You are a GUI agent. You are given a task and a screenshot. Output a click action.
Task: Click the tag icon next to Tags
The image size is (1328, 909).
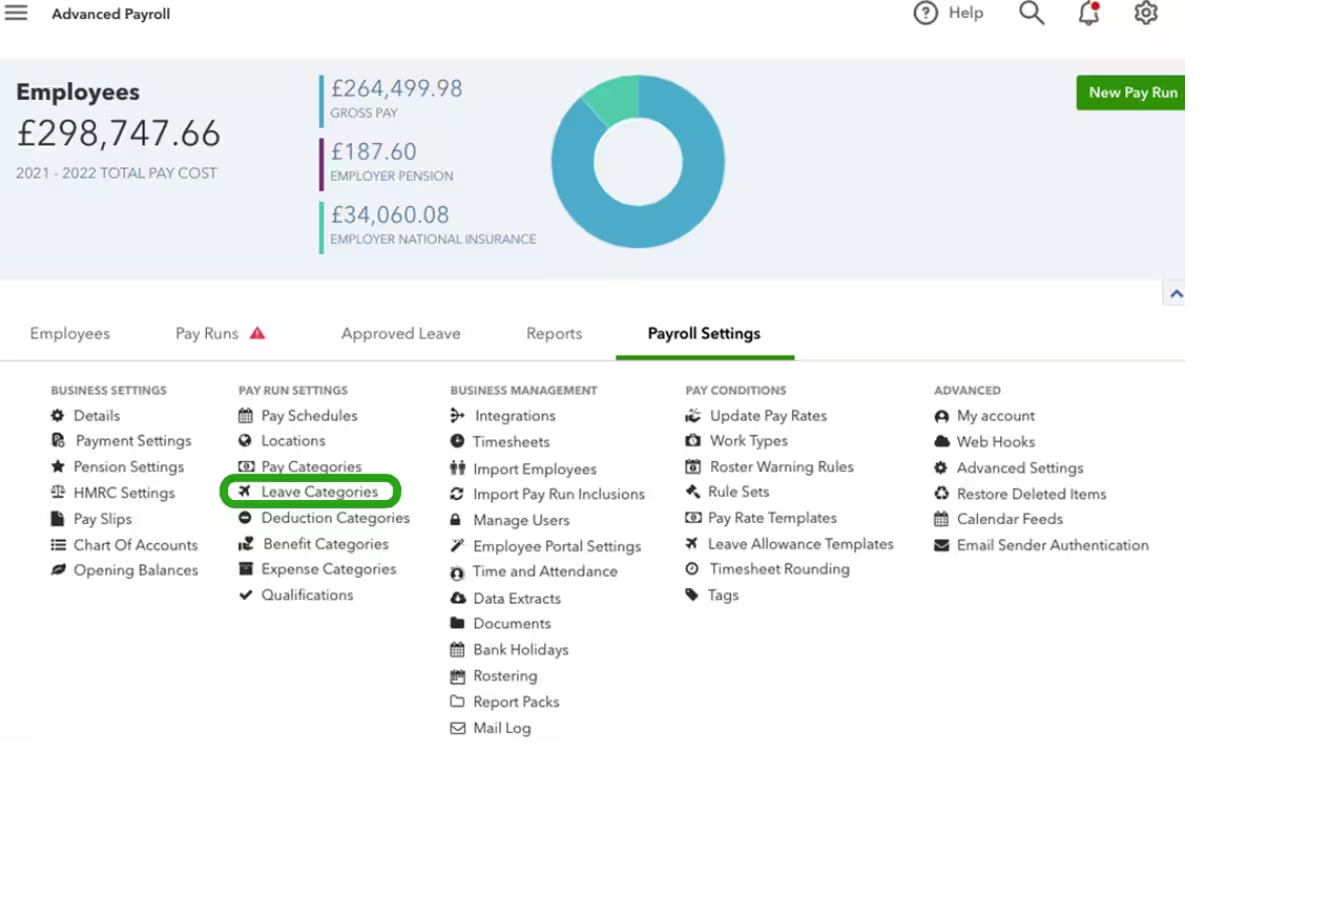[x=692, y=594]
